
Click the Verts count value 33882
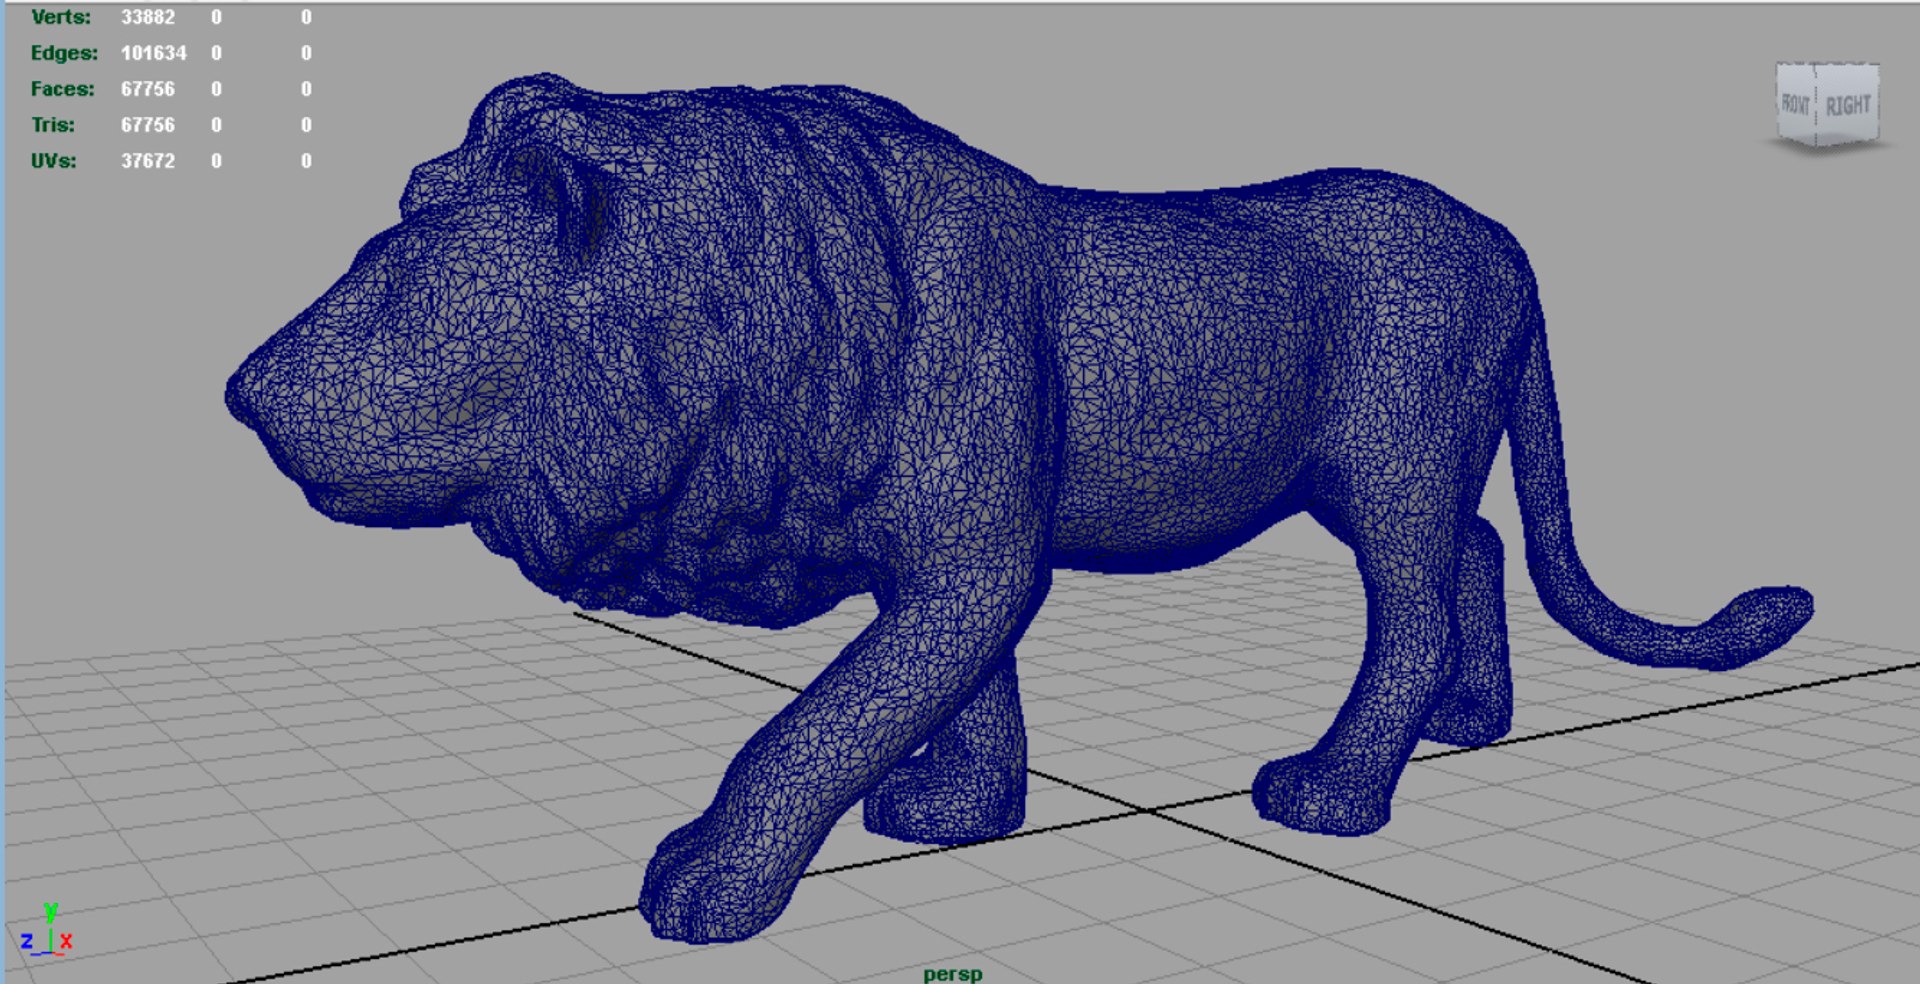click(148, 17)
